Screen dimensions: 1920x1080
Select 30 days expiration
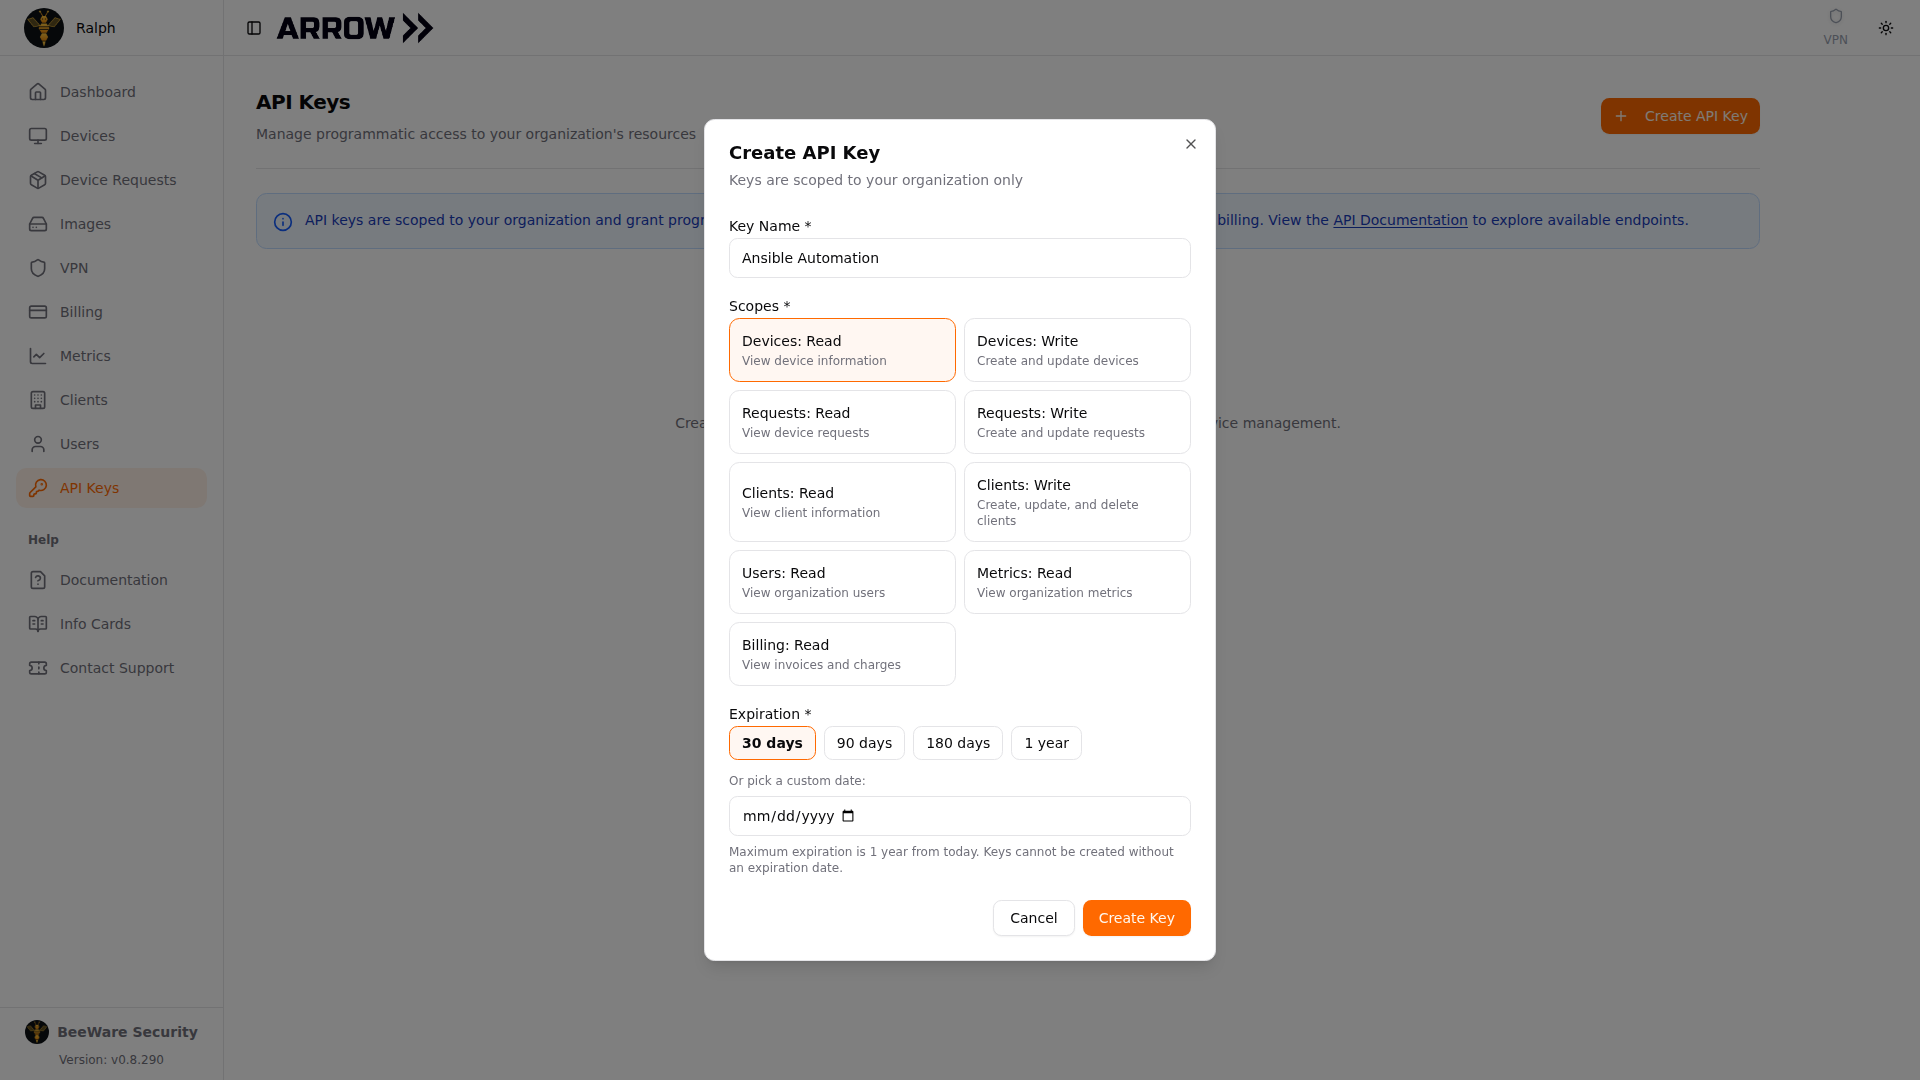(x=772, y=743)
